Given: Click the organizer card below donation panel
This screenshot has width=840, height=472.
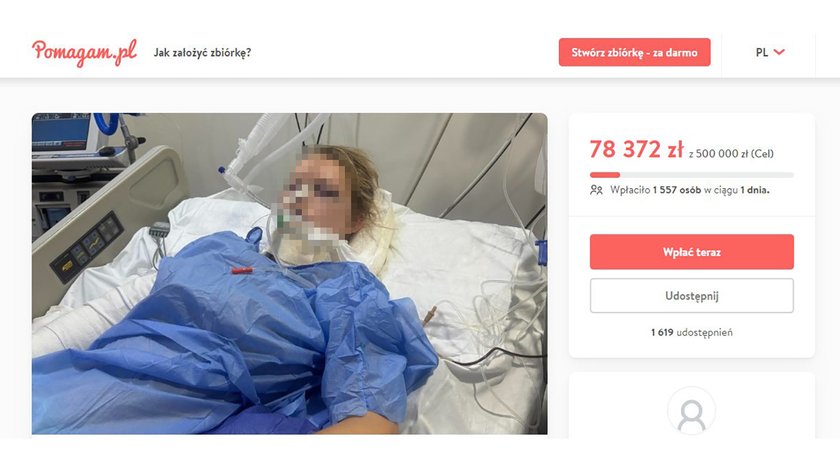Looking at the screenshot, I should click(x=692, y=406).
